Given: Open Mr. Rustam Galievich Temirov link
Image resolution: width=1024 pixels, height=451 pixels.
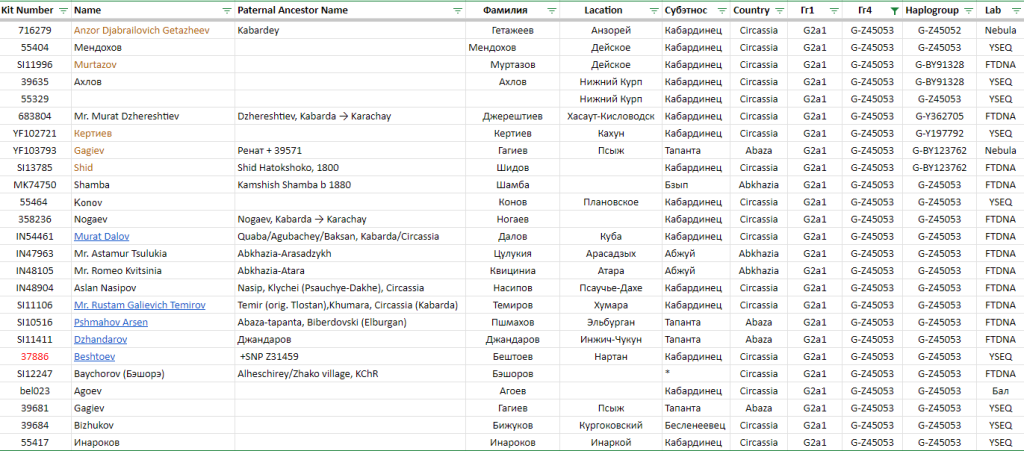Looking at the screenshot, I should (x=139, y=305).
